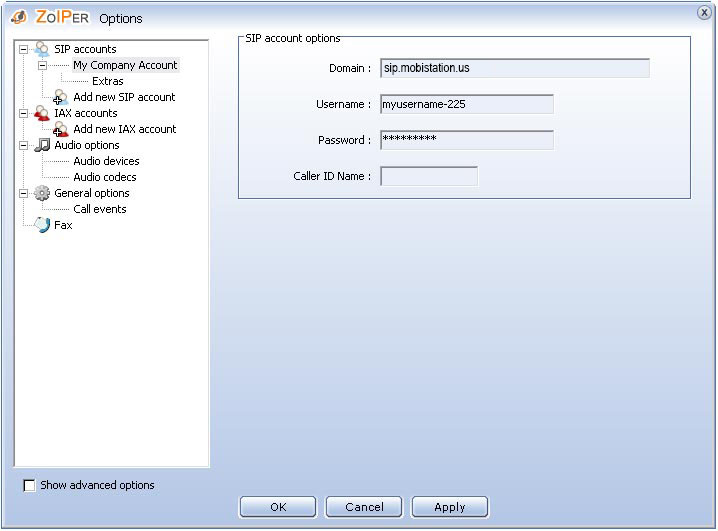Focus the Domain input field

point(515,68)
